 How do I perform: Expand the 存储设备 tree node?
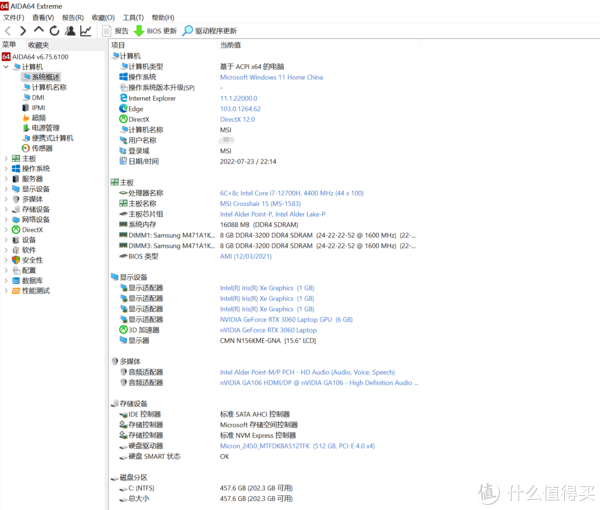[x=6, y=209]
